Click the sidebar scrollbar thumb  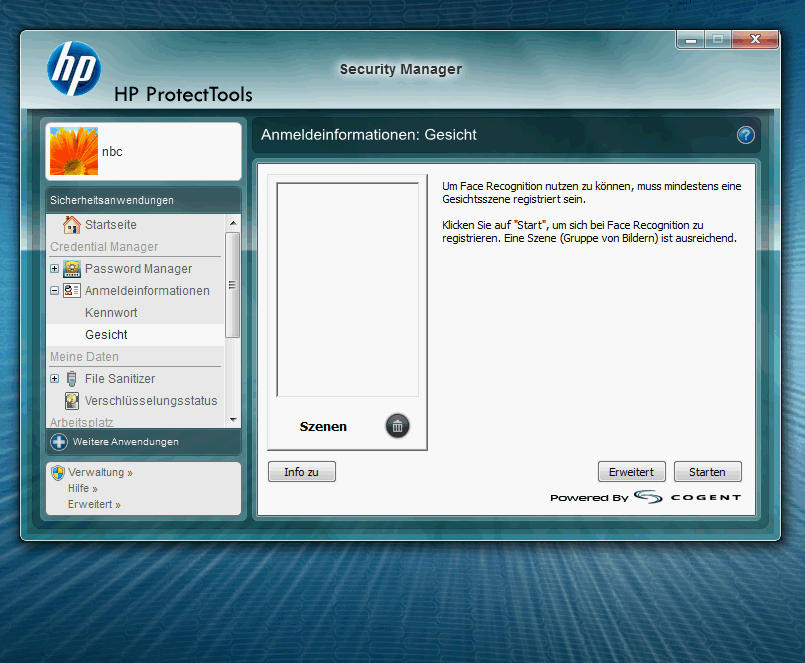(x=233, y=285)
